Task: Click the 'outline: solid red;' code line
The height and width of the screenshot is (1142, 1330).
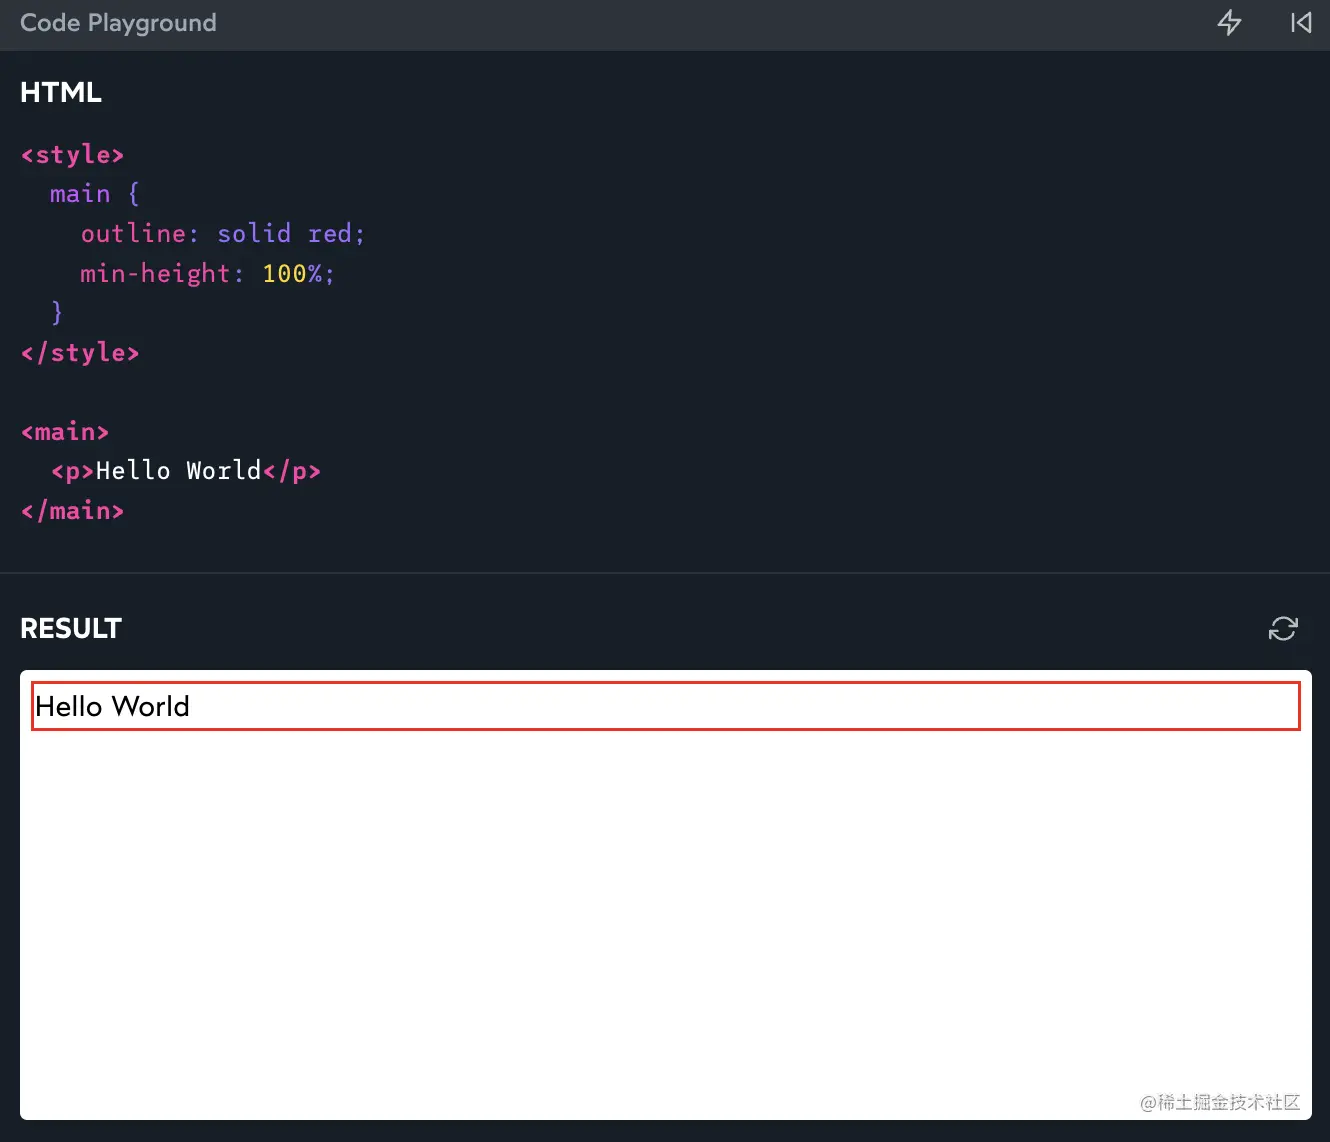Action: [x=223, y=234]
